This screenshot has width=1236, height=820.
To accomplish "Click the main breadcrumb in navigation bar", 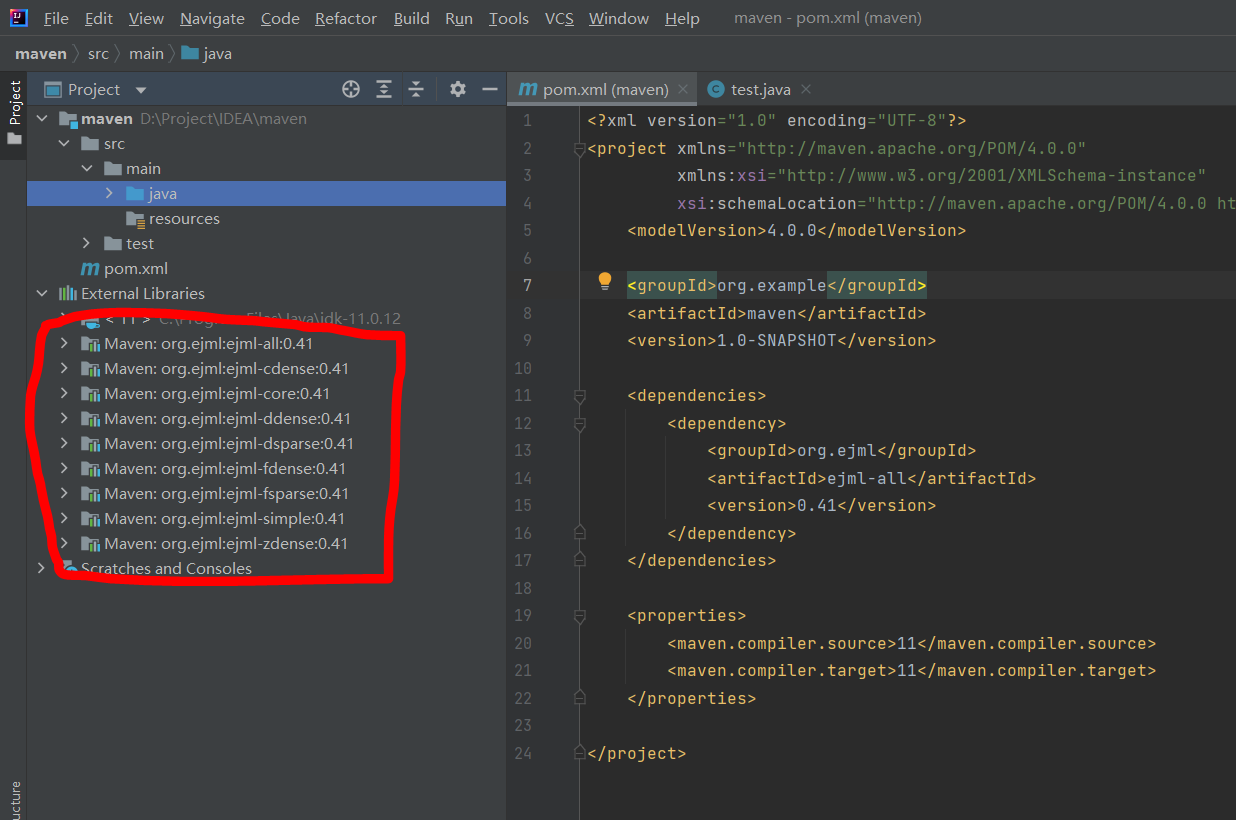I will coord(146,53).
